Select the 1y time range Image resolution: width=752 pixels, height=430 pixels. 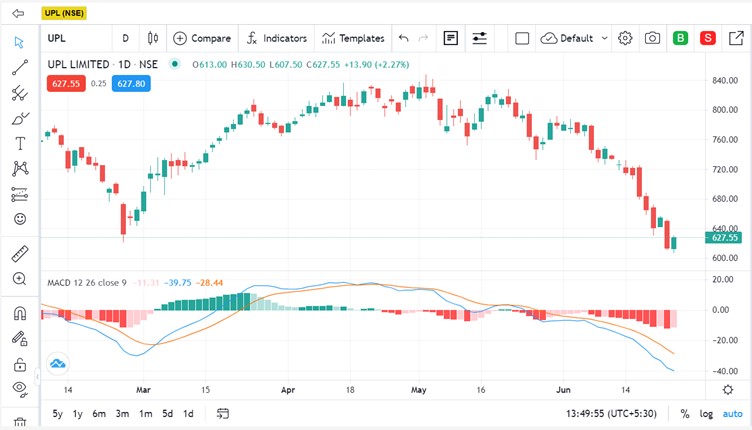[x=78, y=414]
